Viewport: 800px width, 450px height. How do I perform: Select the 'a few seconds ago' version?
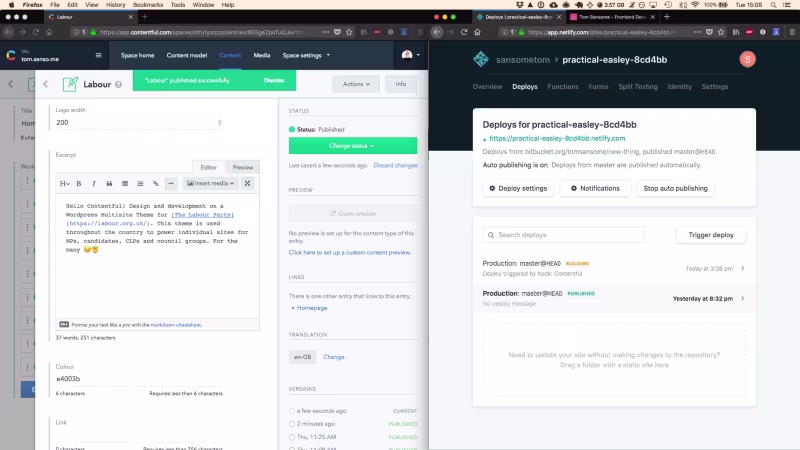tap(292, 411)
